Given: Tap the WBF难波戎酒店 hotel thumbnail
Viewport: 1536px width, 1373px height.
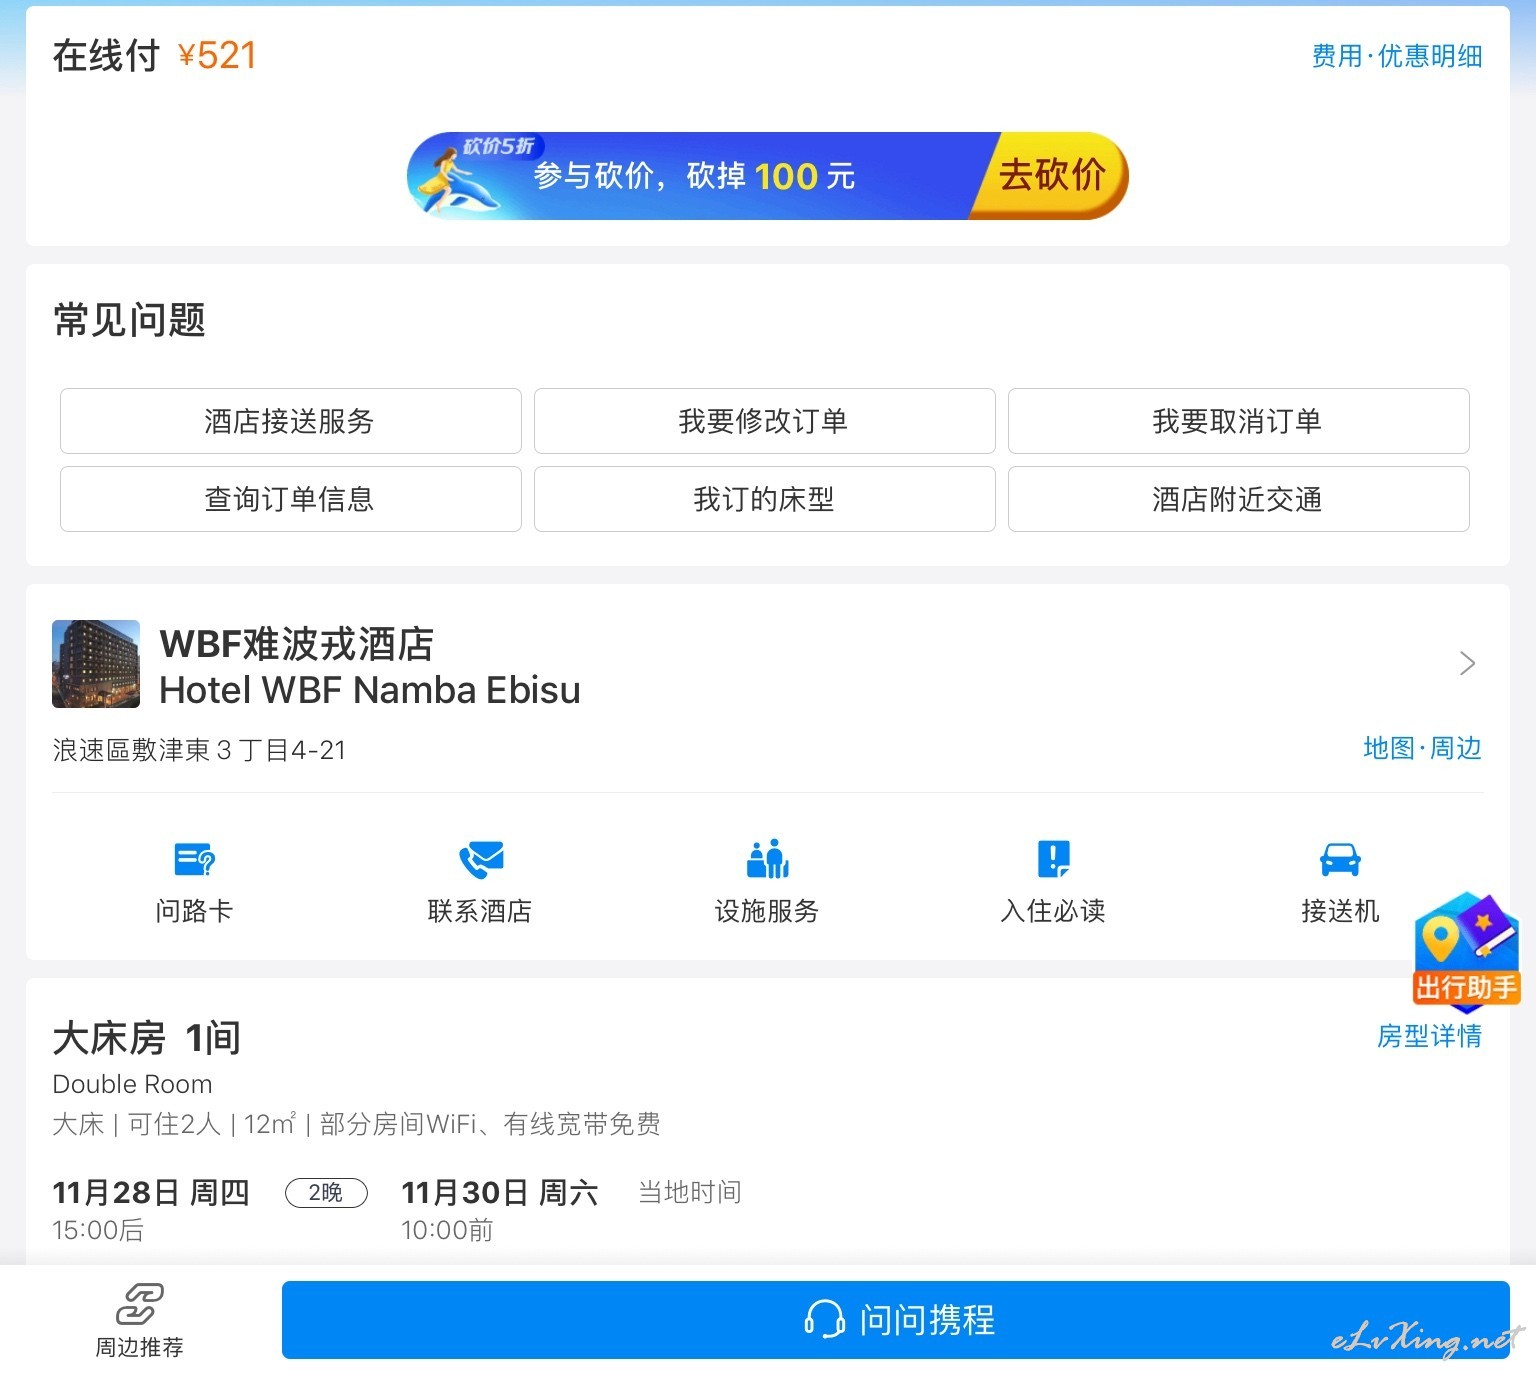Looking at the screenshot, I should tap(96, 664).
